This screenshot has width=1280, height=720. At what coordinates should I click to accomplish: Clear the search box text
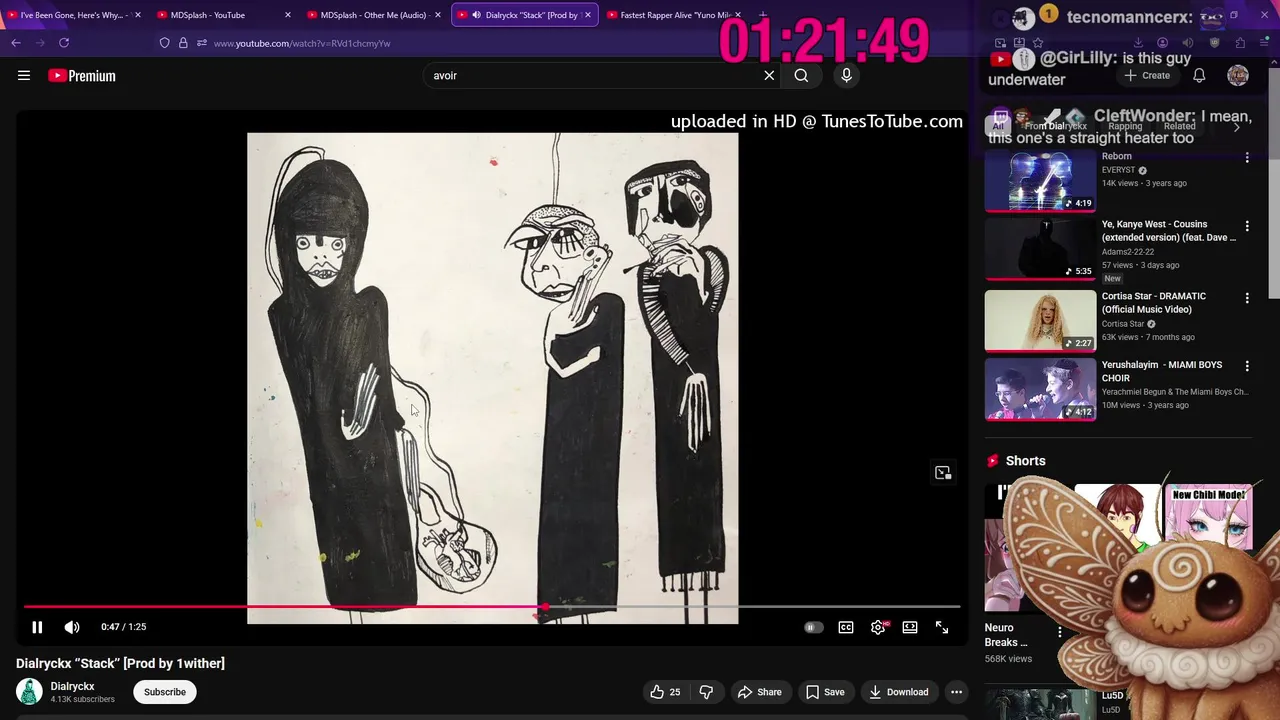point(769,75)
